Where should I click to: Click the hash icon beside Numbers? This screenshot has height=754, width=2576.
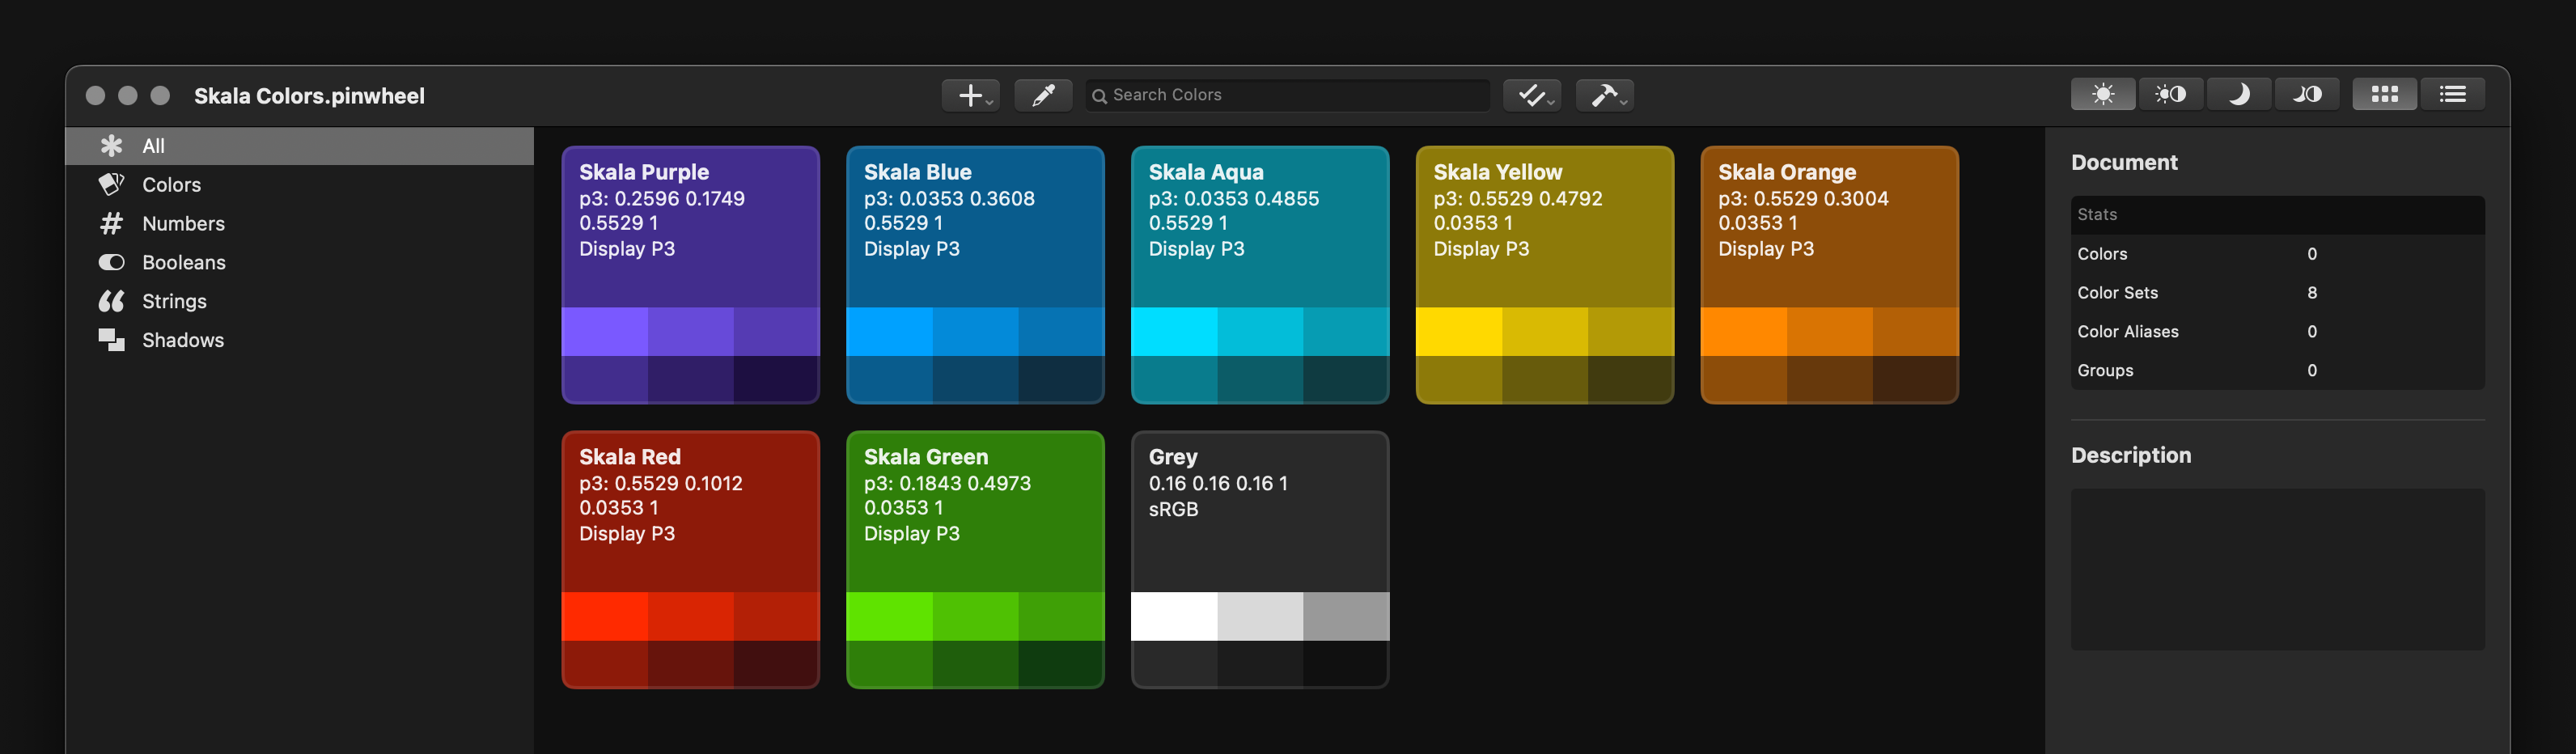click(x=111, y=224)
